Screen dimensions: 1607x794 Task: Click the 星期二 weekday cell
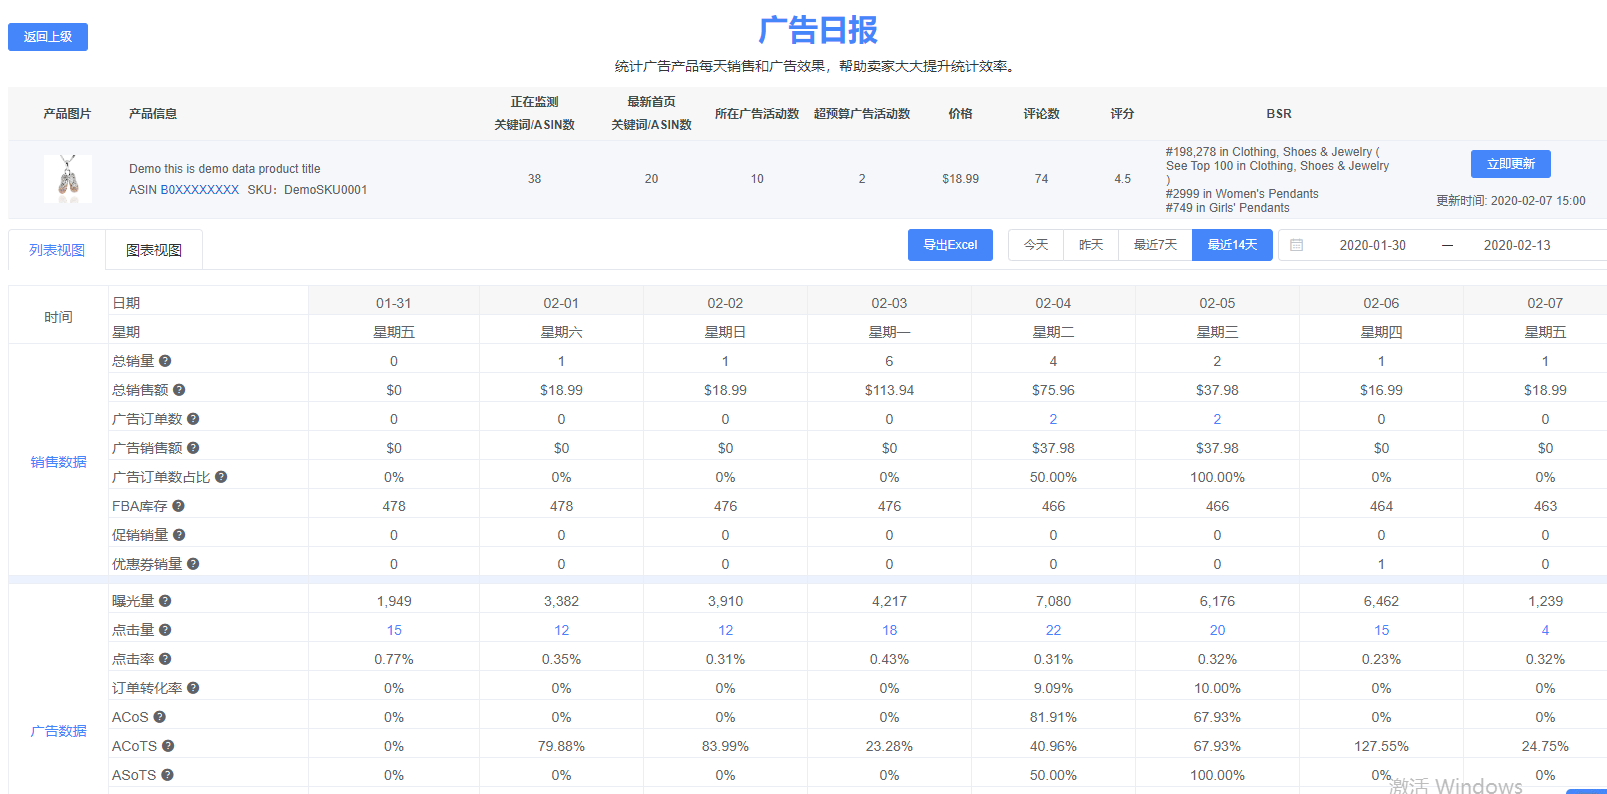click(1053, 332)
